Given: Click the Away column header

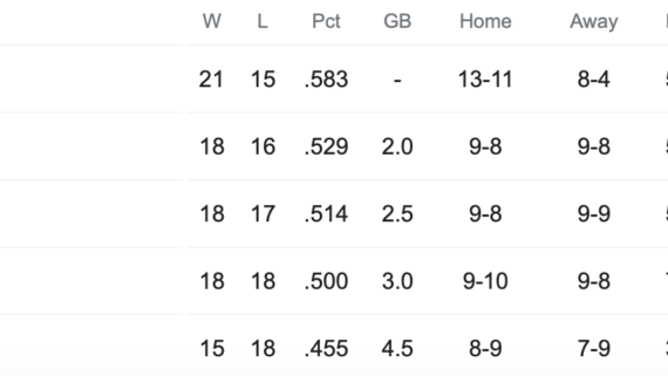Looking at the screenshot, I should point(593,21).
